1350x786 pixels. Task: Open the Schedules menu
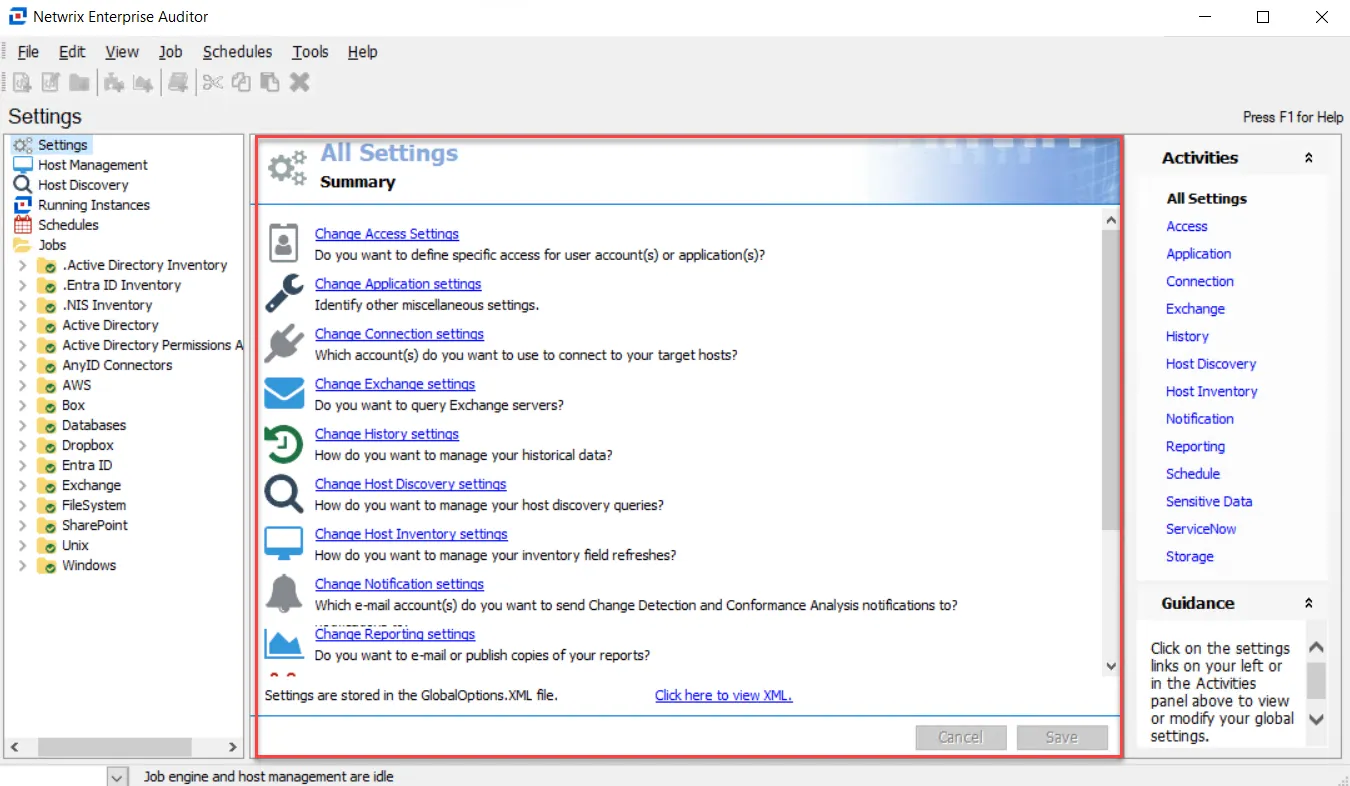(x=237, y=52)
